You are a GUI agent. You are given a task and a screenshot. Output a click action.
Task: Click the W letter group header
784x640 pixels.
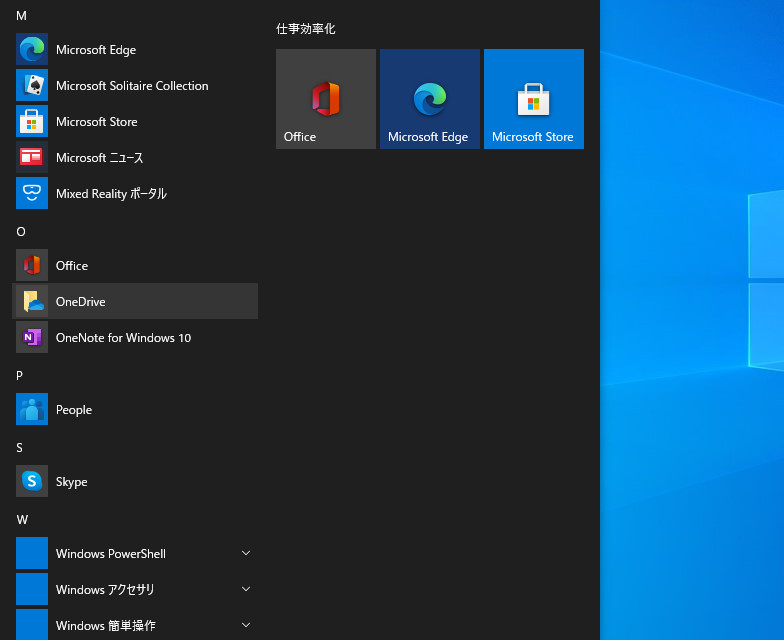[22, 520]
